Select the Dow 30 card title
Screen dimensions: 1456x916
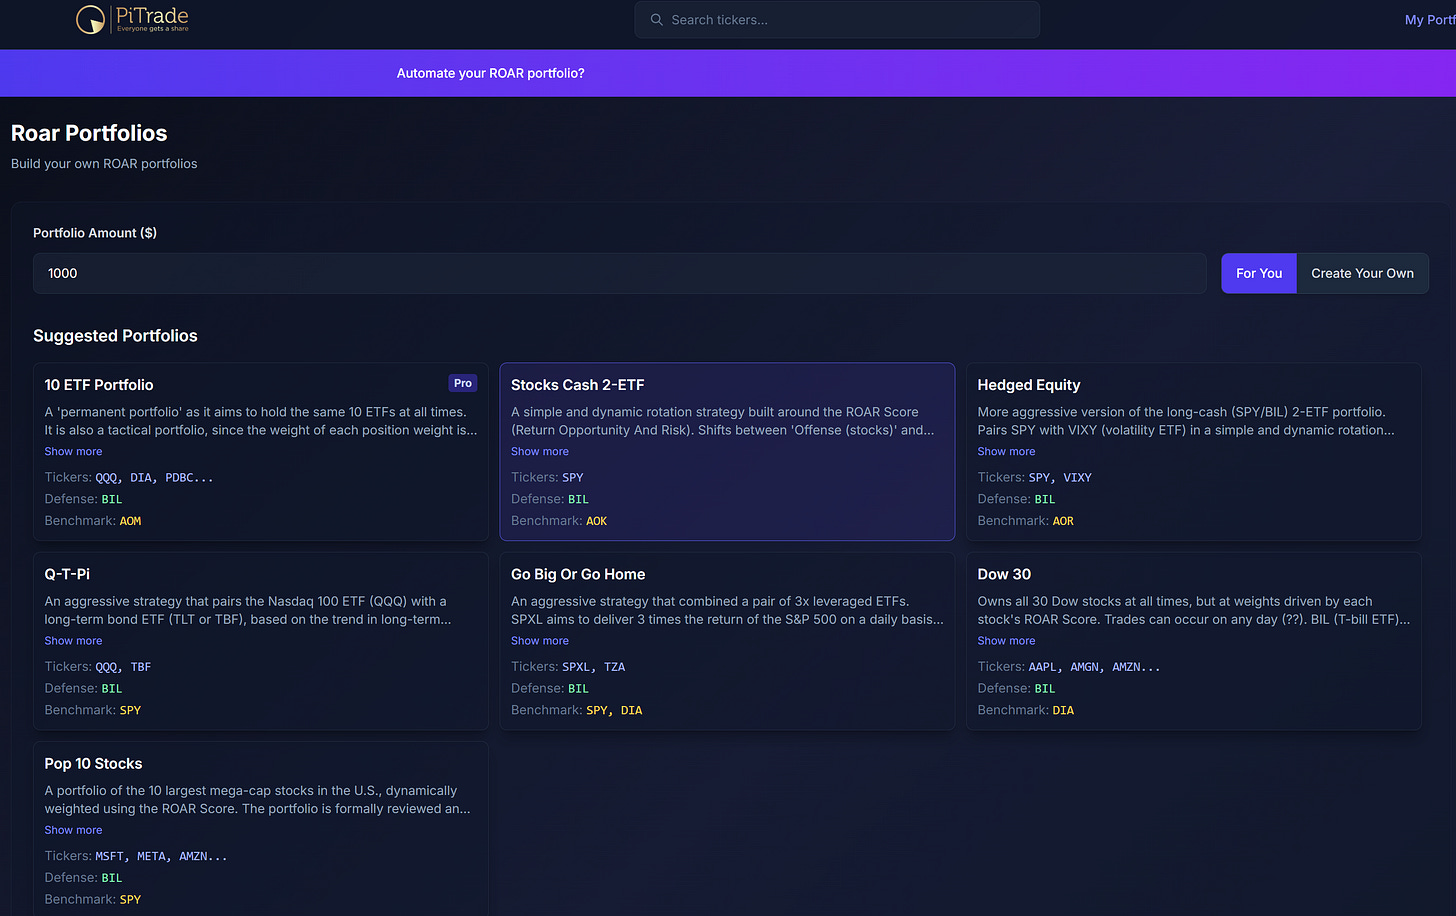point(1004,574)
